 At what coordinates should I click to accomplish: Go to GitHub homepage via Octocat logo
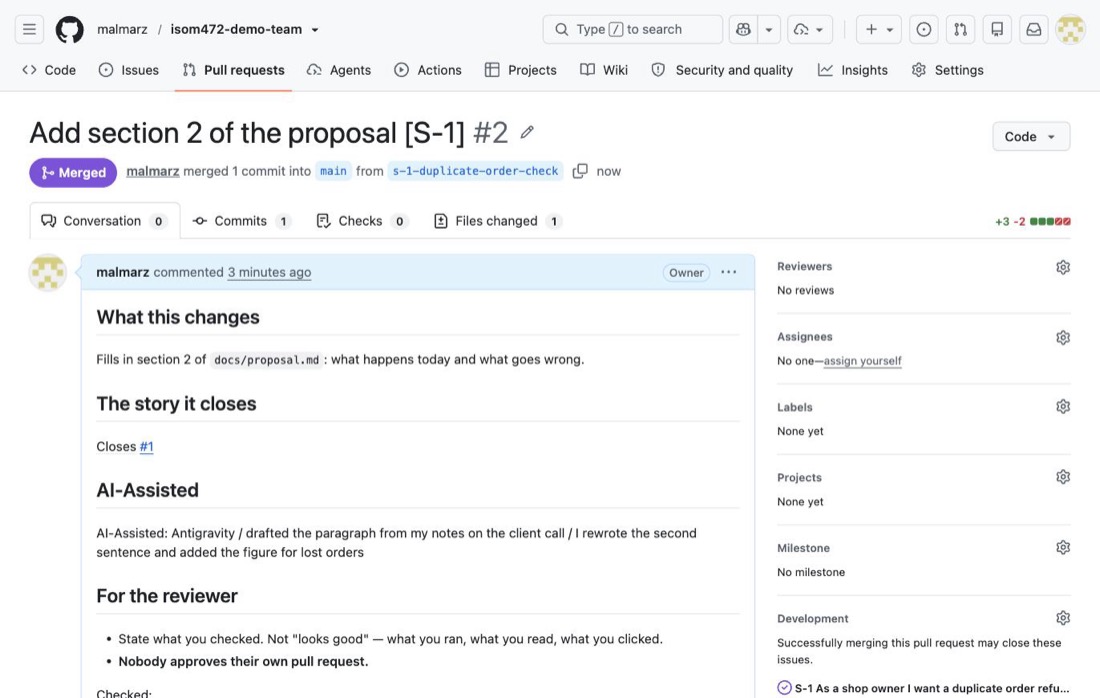pyautogui.click(x=69, y=29)
